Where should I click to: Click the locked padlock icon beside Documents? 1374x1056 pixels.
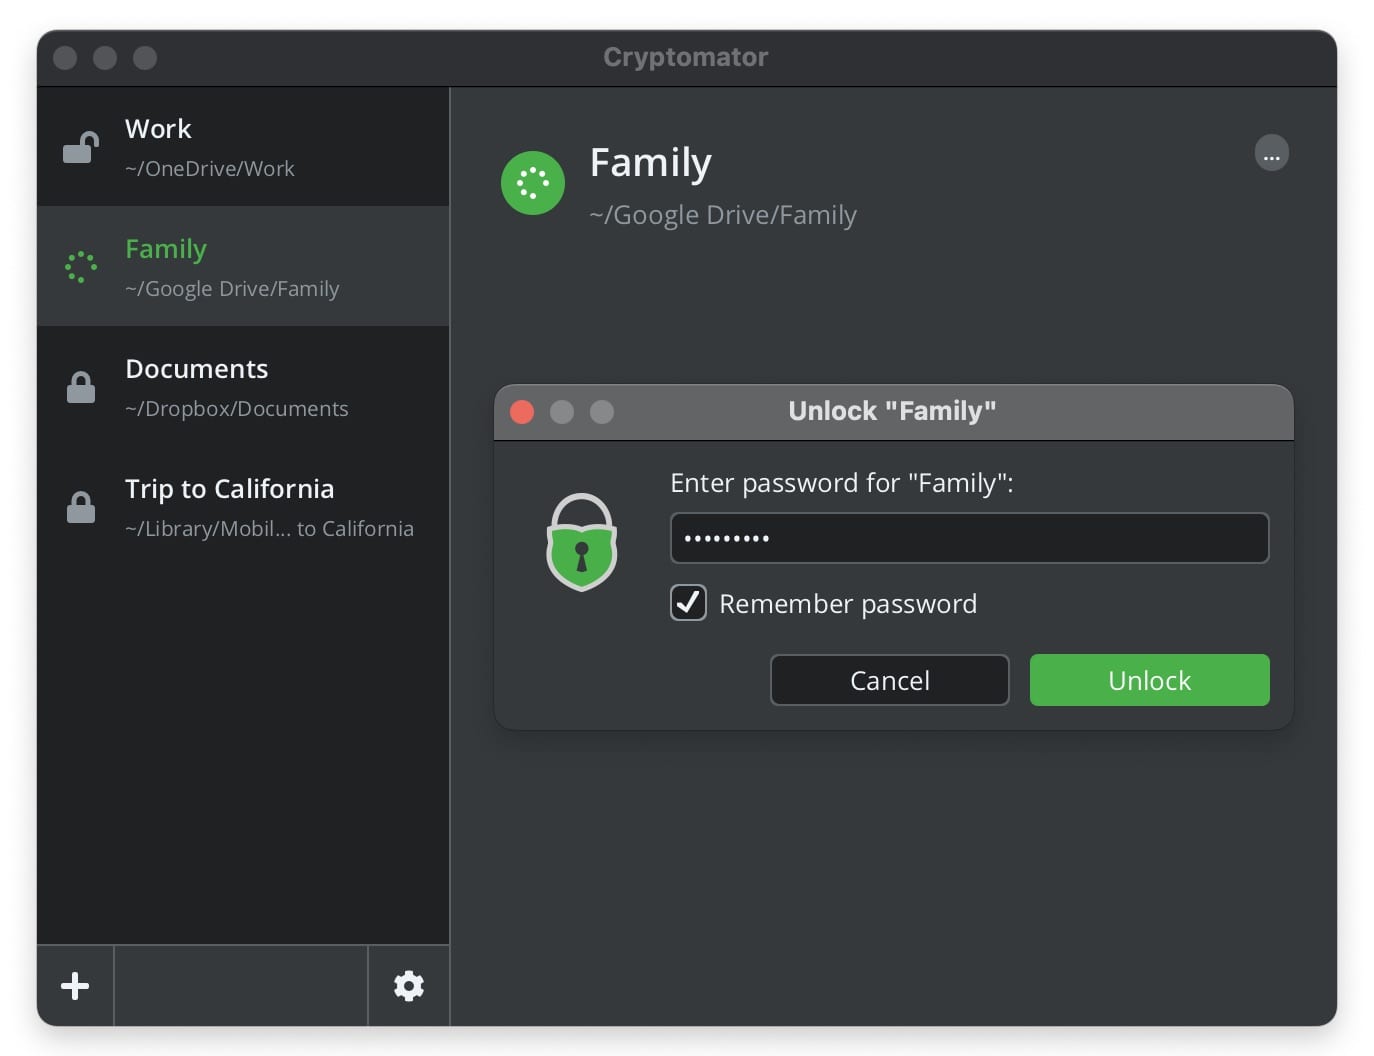pos(81,387)
